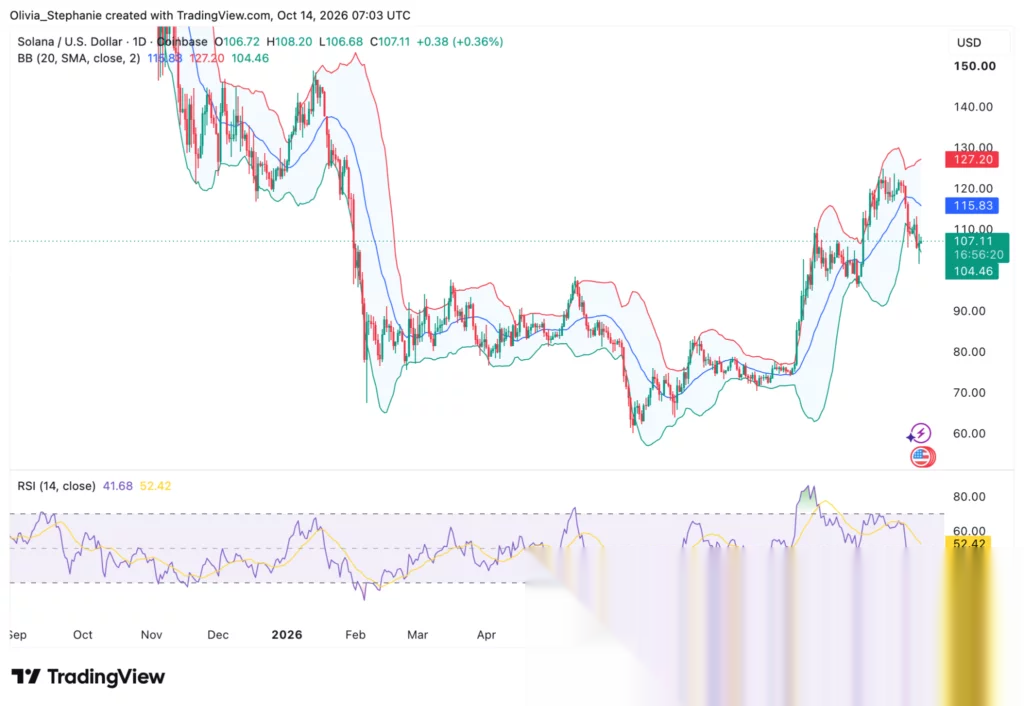This screenshot has width=1024, height=706.
Task: Click the 140.00 price axis label
Action: (x=973, y=107)
